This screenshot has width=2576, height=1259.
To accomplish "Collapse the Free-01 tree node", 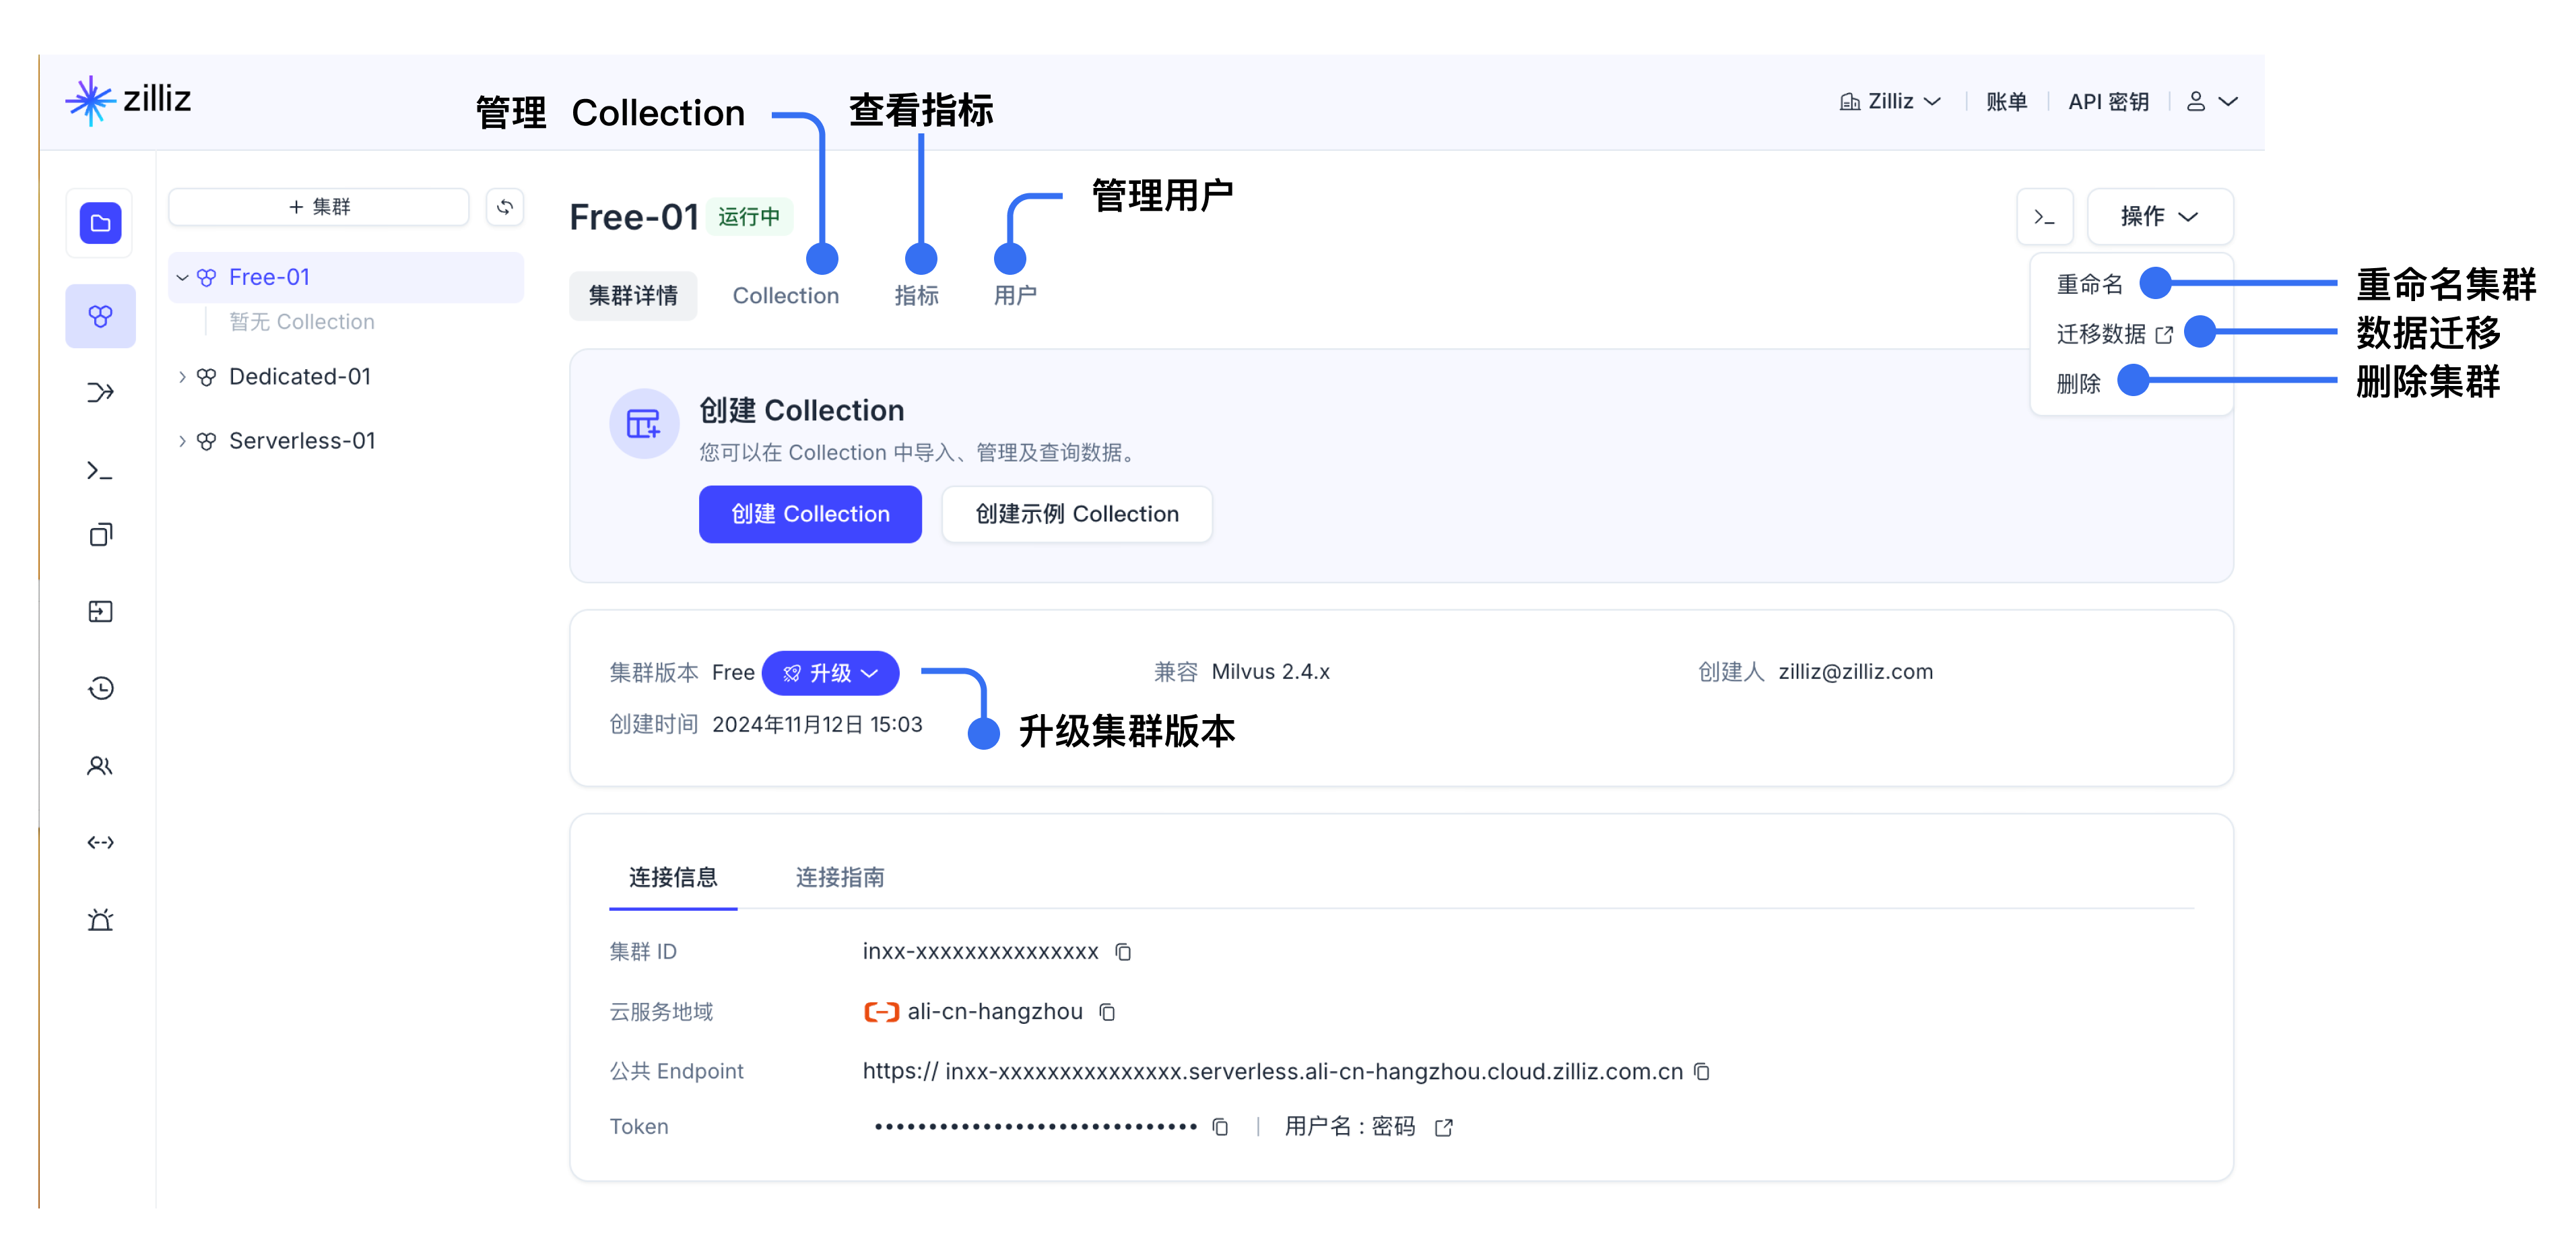I will [x=182, y=277].
